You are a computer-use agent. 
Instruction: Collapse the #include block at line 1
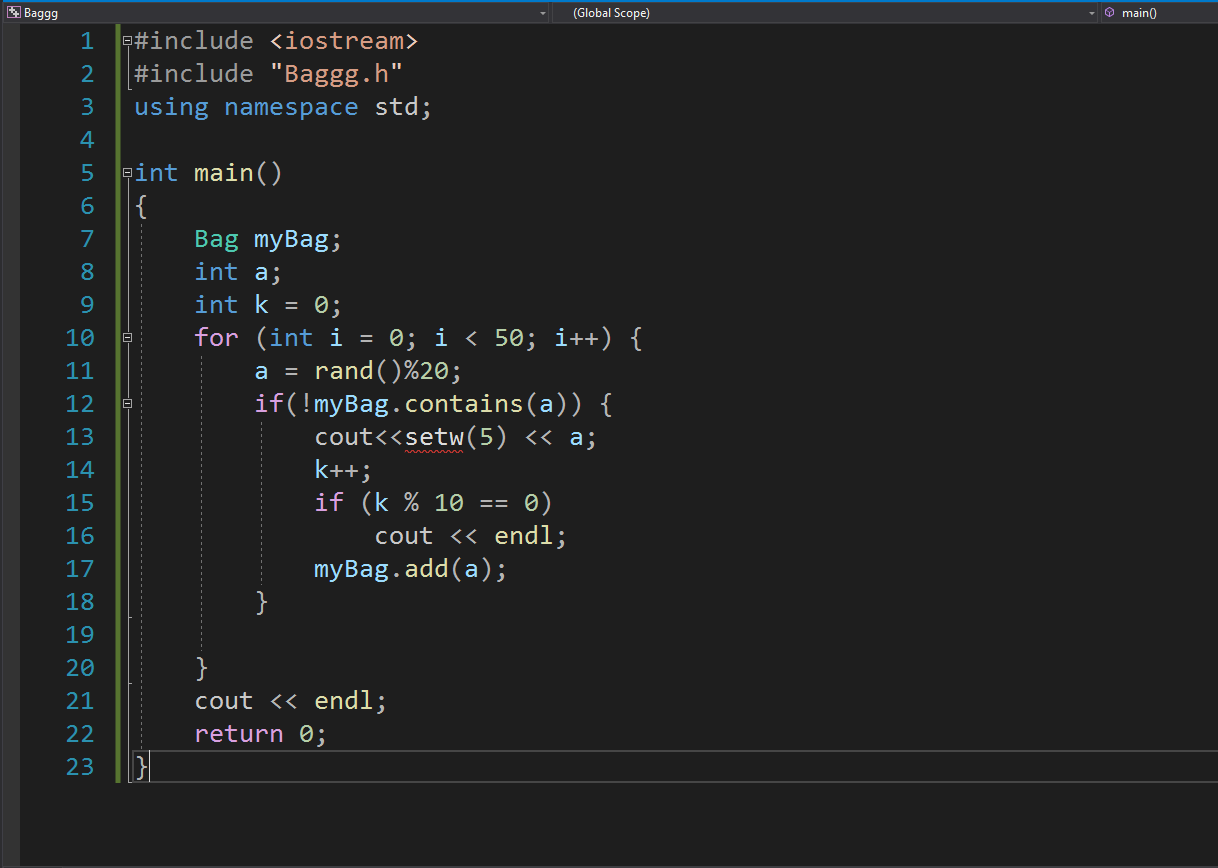[127, 41]
